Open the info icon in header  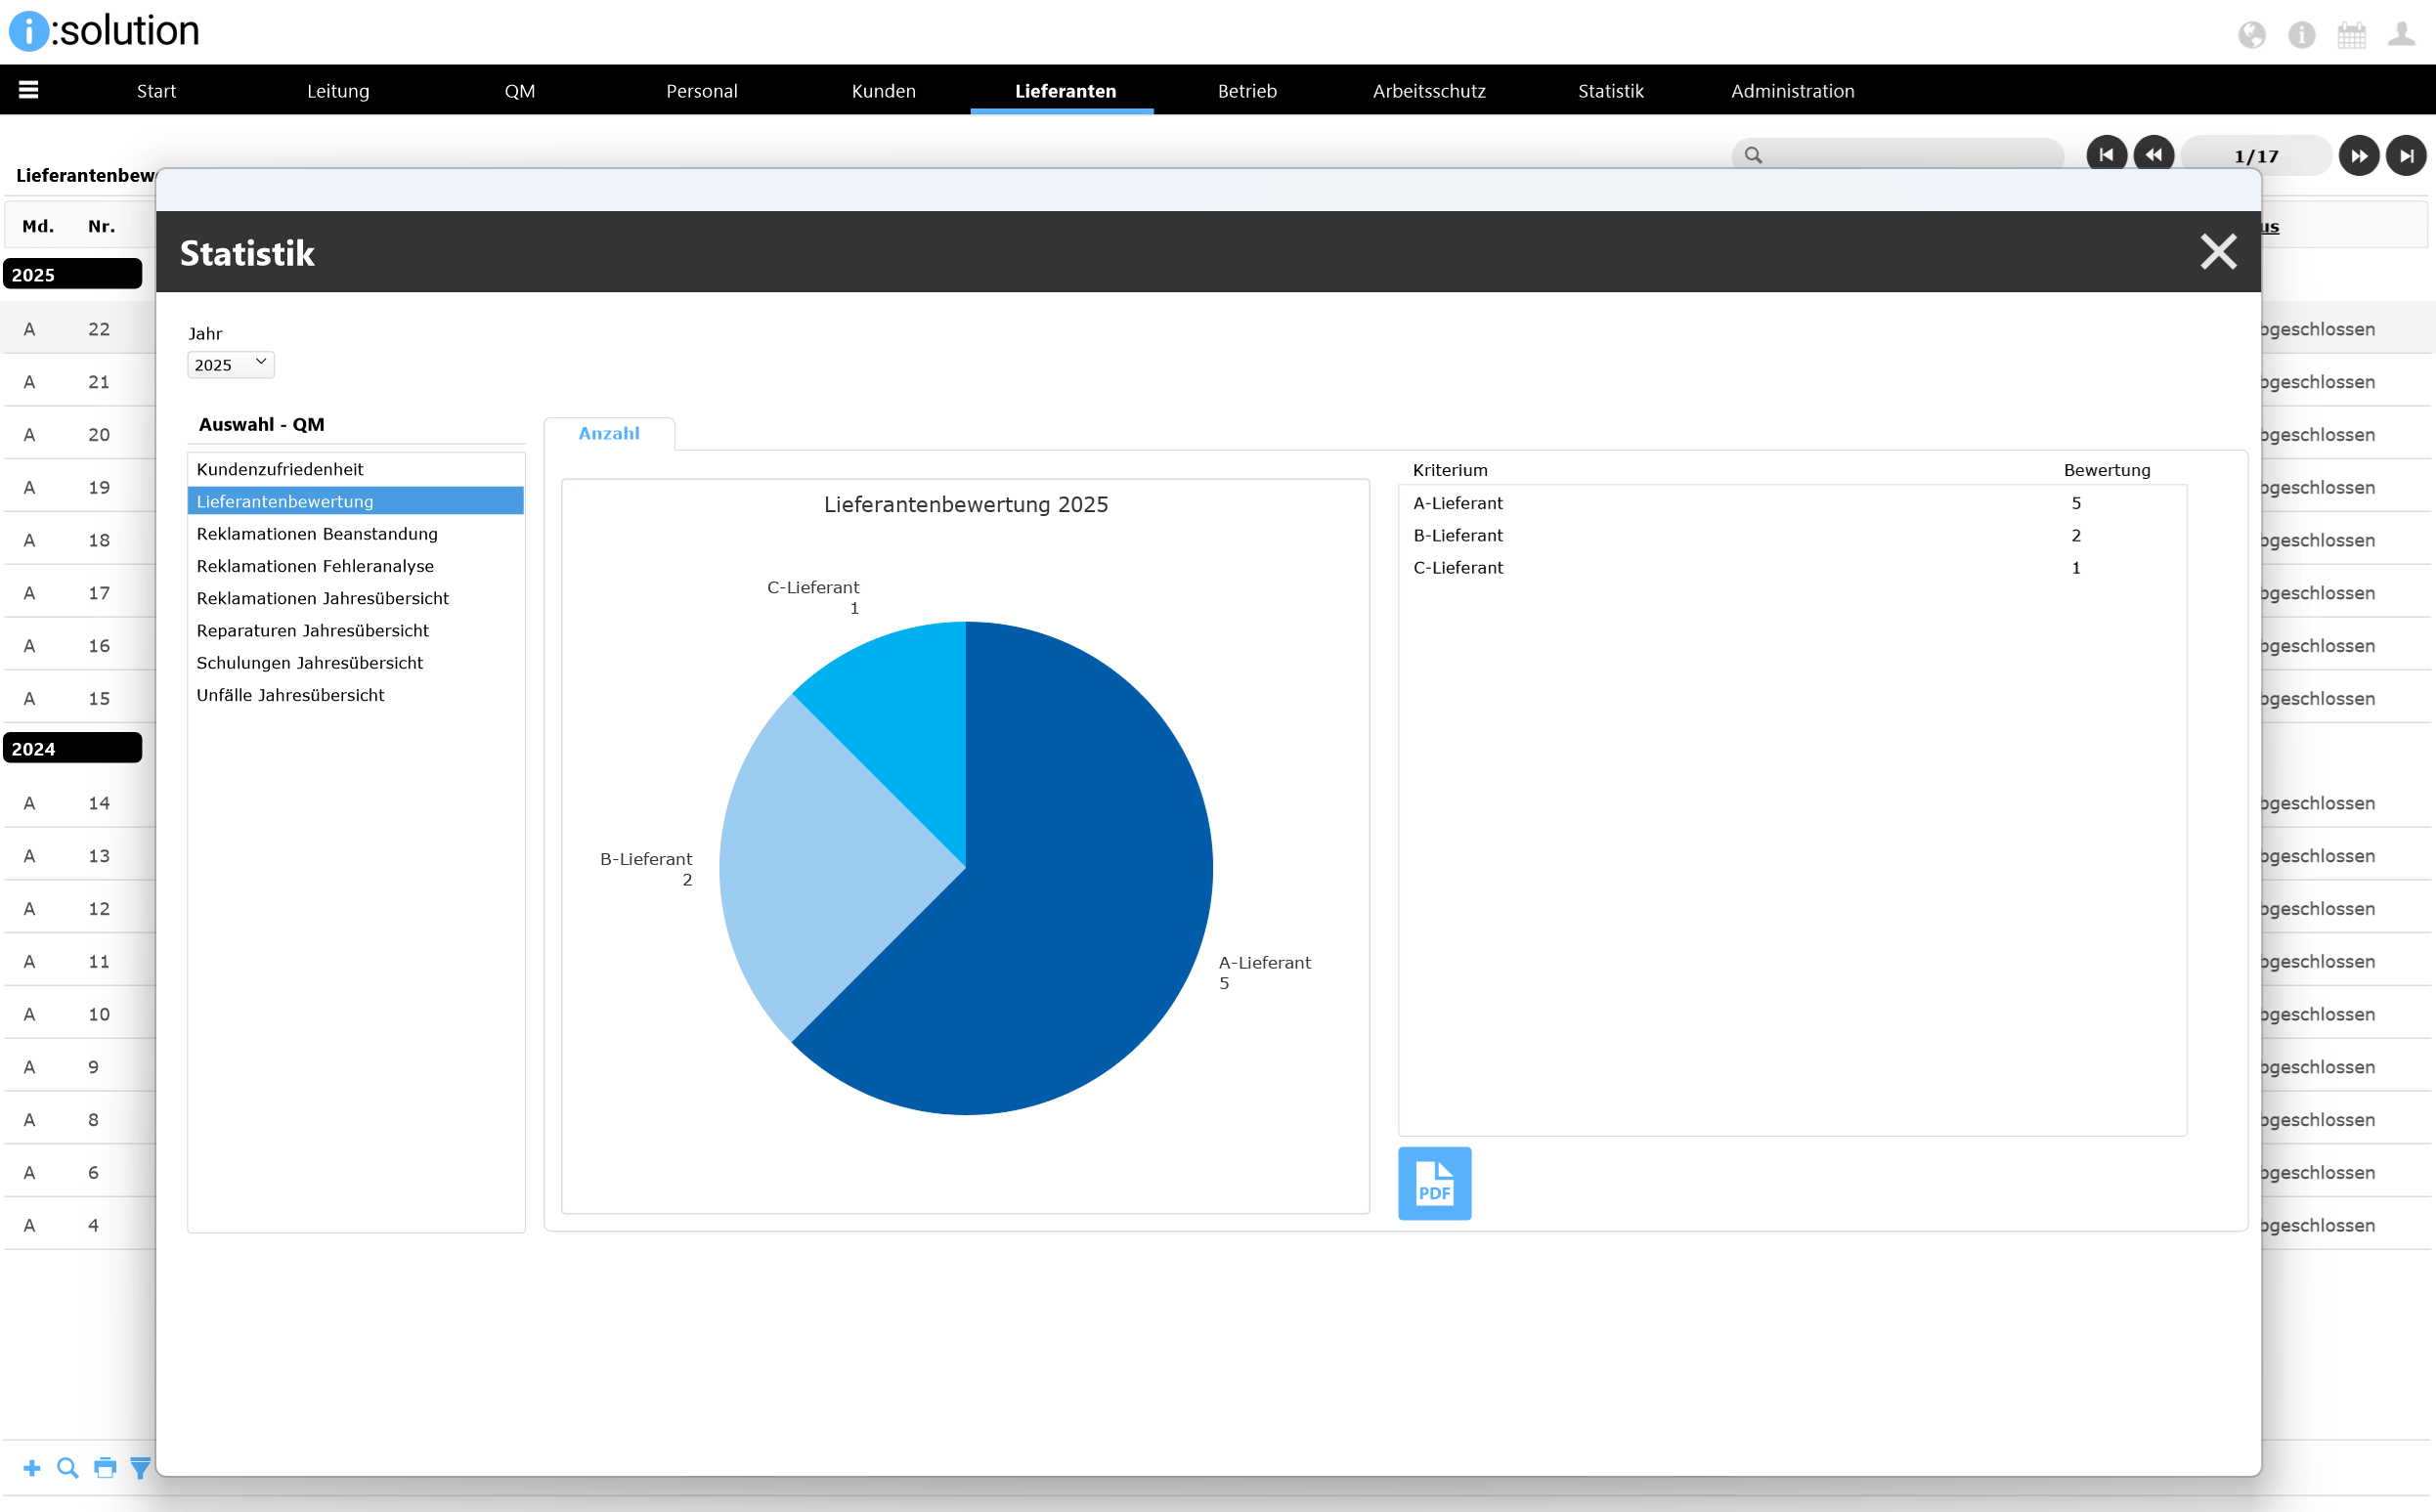(2301, 35)
